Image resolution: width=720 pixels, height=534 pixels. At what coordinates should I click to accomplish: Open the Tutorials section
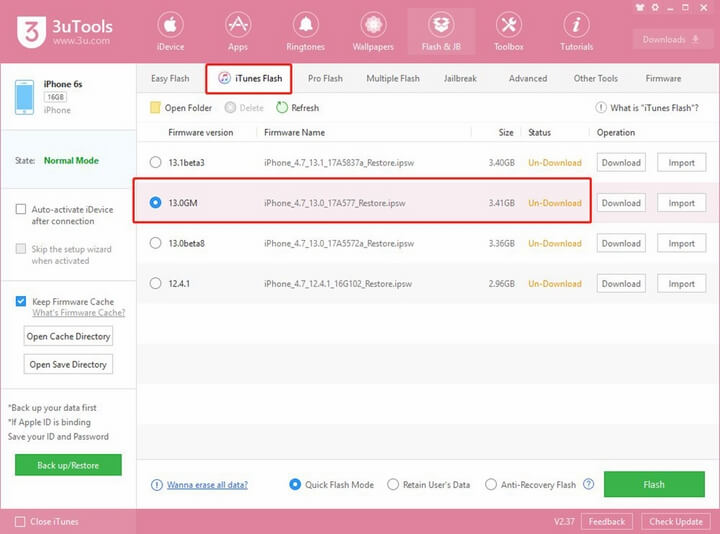click(576, 32)
